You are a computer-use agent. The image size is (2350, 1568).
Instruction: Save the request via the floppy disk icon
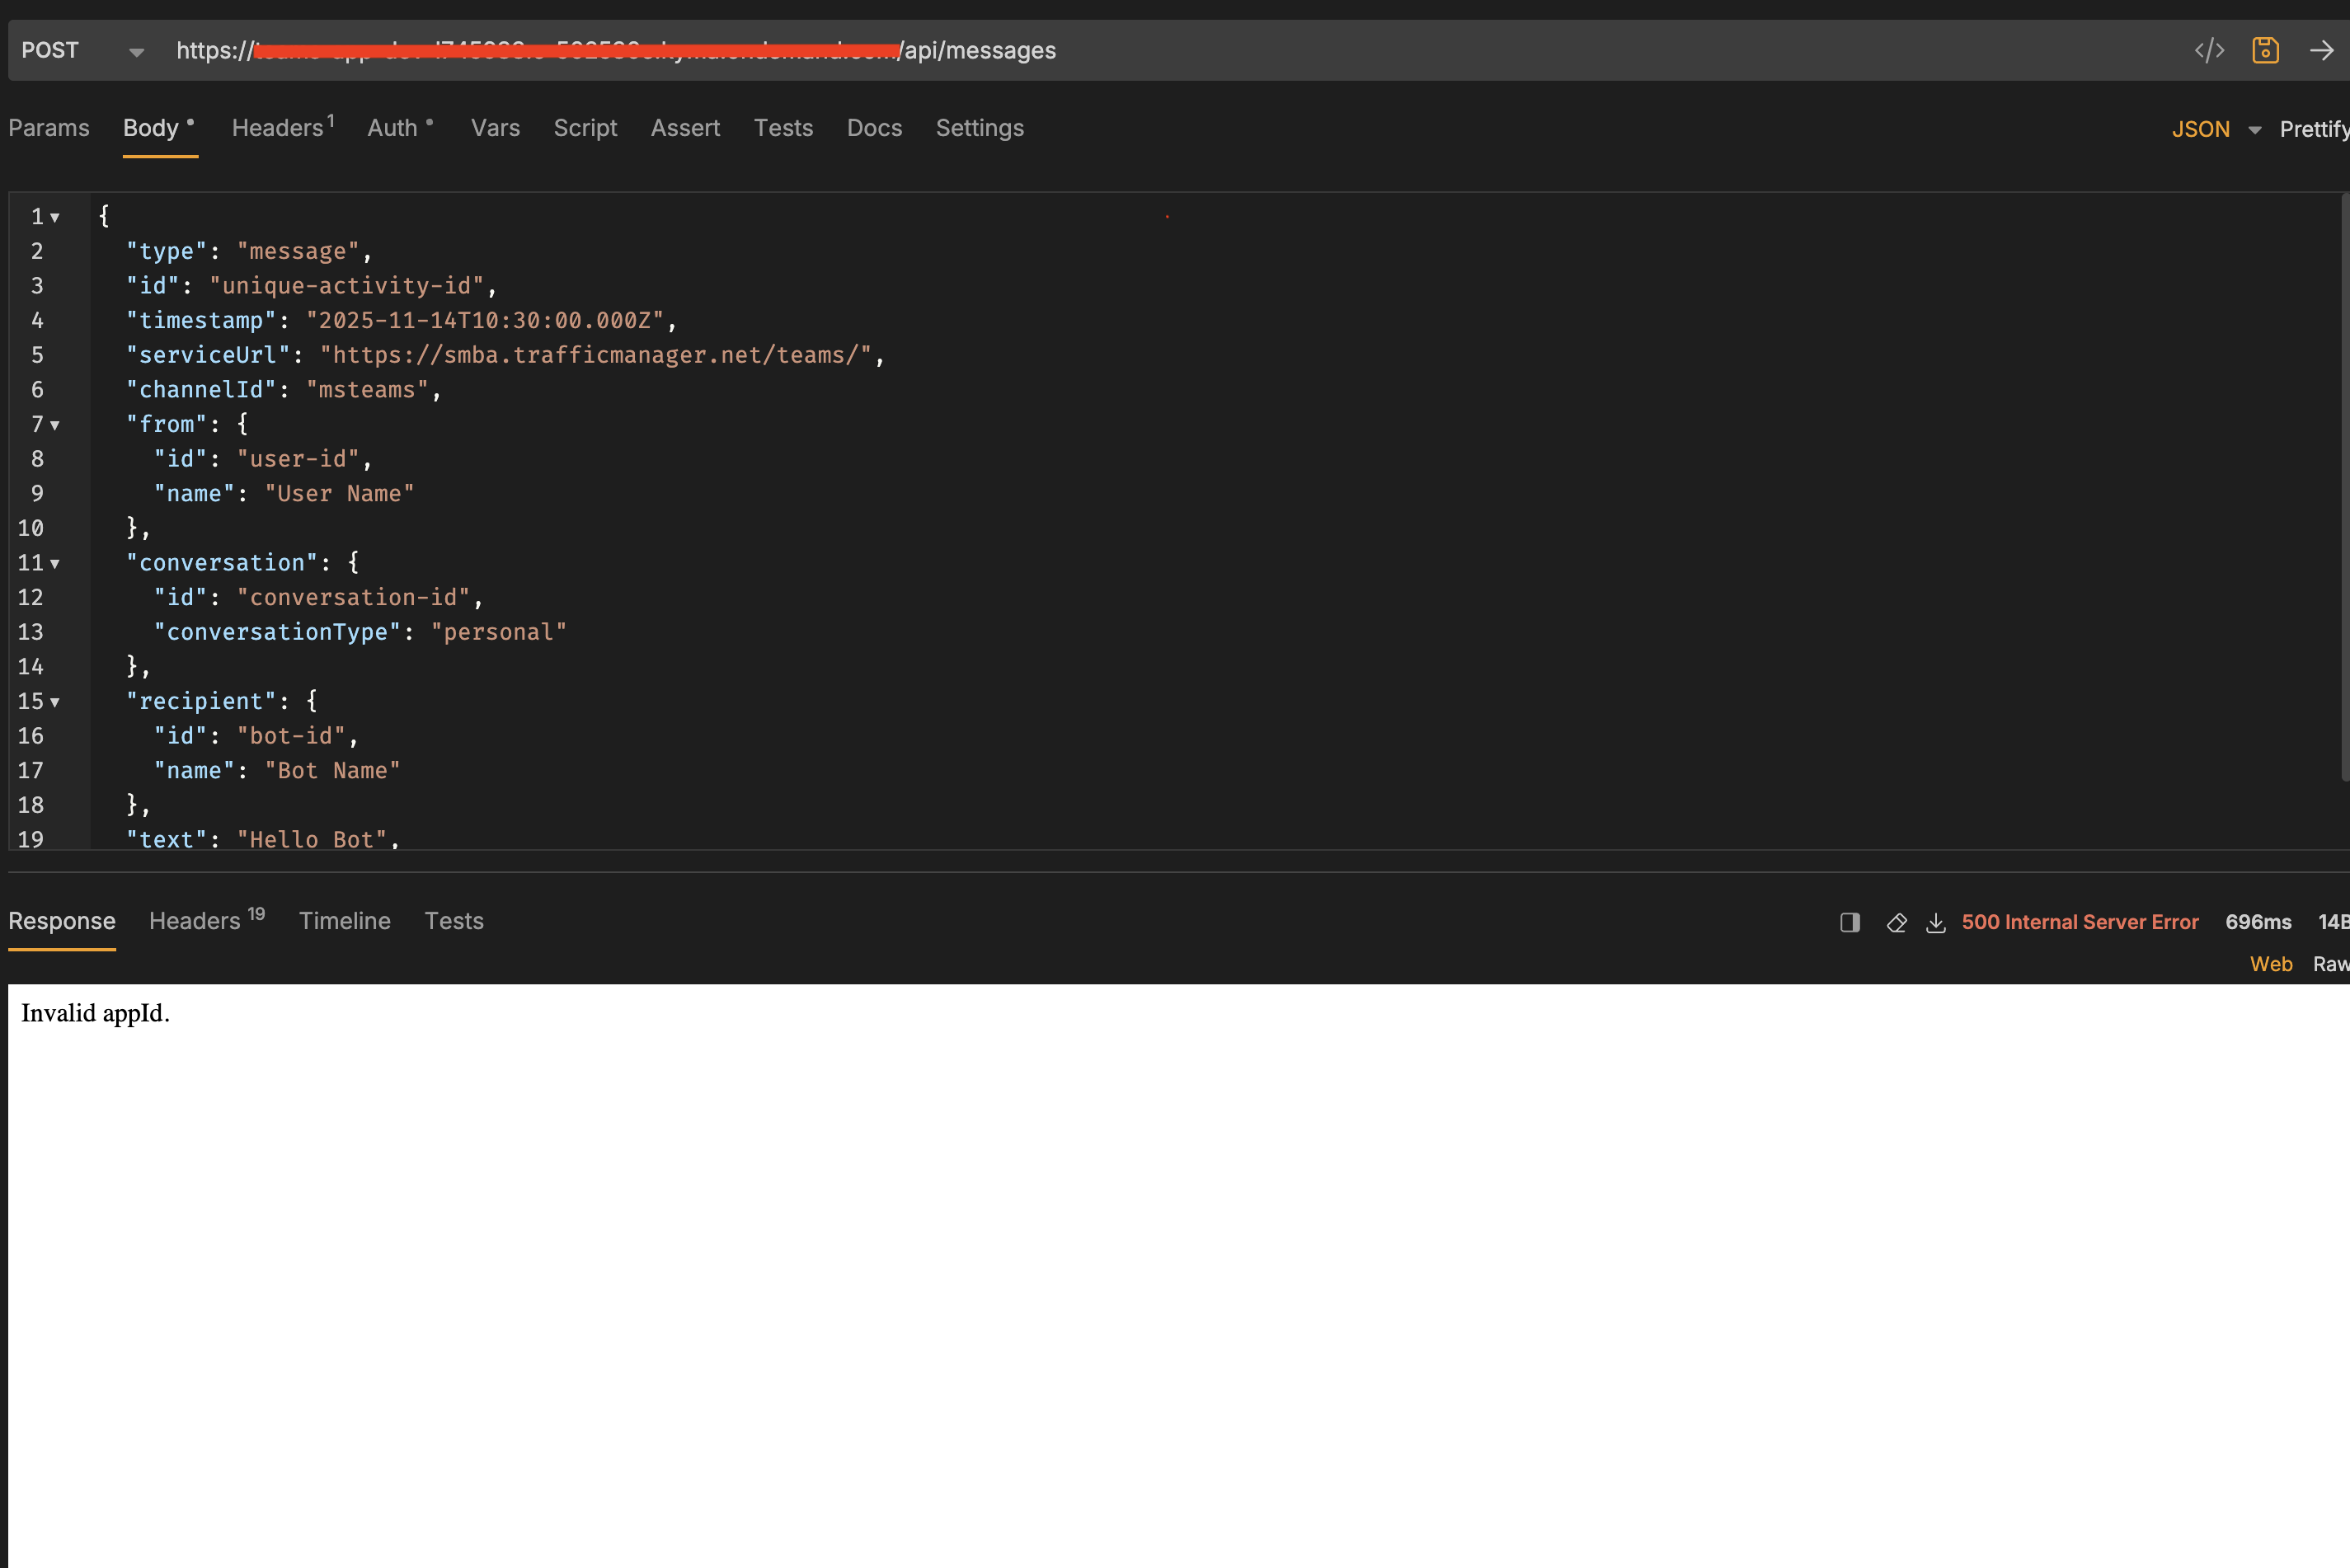pos(2266,49)
